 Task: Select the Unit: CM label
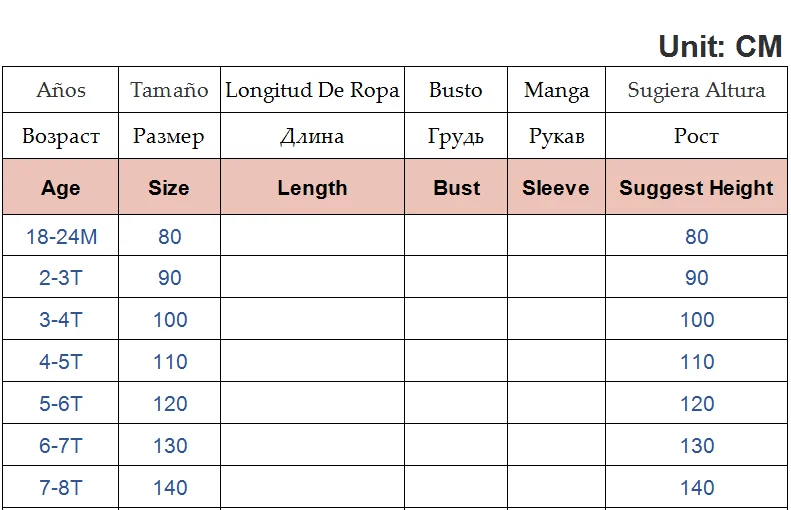coord(720,46)
